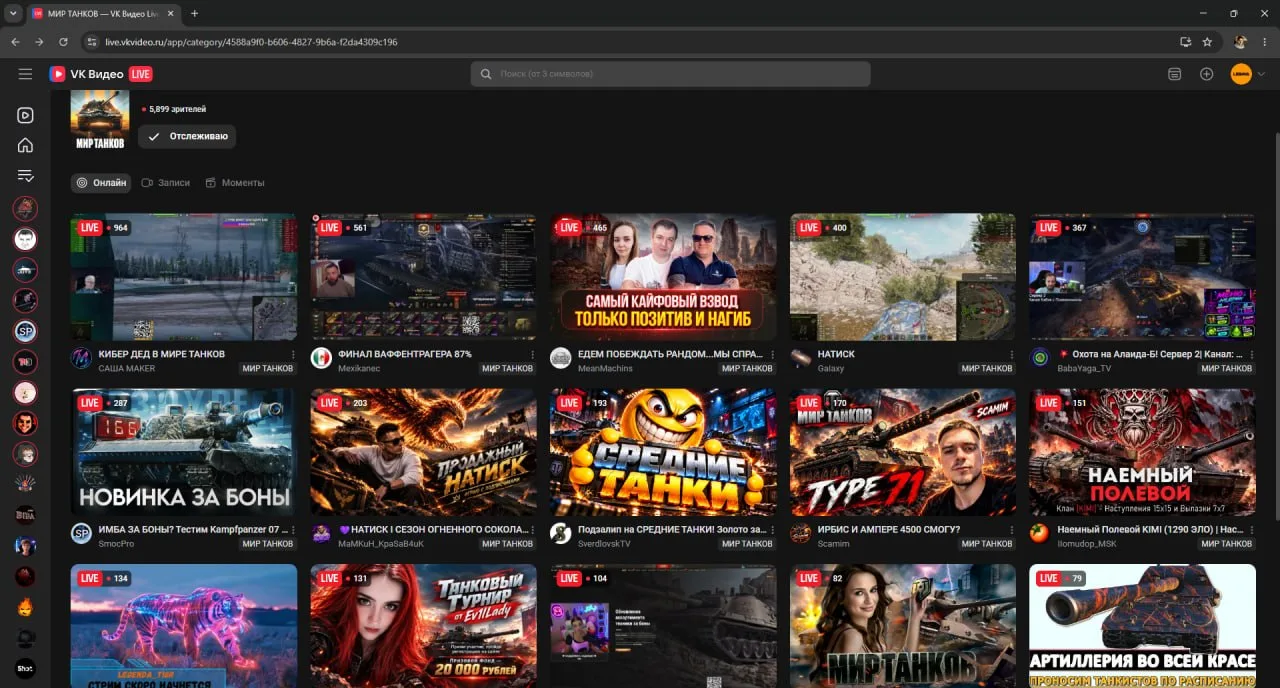Open the SP channel avatar in the sidebar
The image size is (1280, 688).
[x=25, y=331]
